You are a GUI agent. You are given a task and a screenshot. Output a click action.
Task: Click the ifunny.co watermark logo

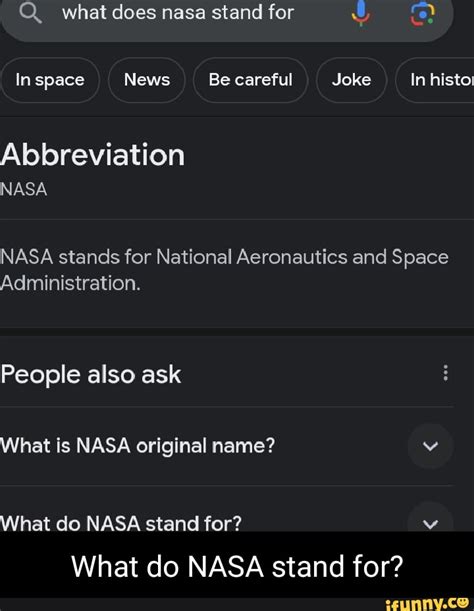click(427, 603)
